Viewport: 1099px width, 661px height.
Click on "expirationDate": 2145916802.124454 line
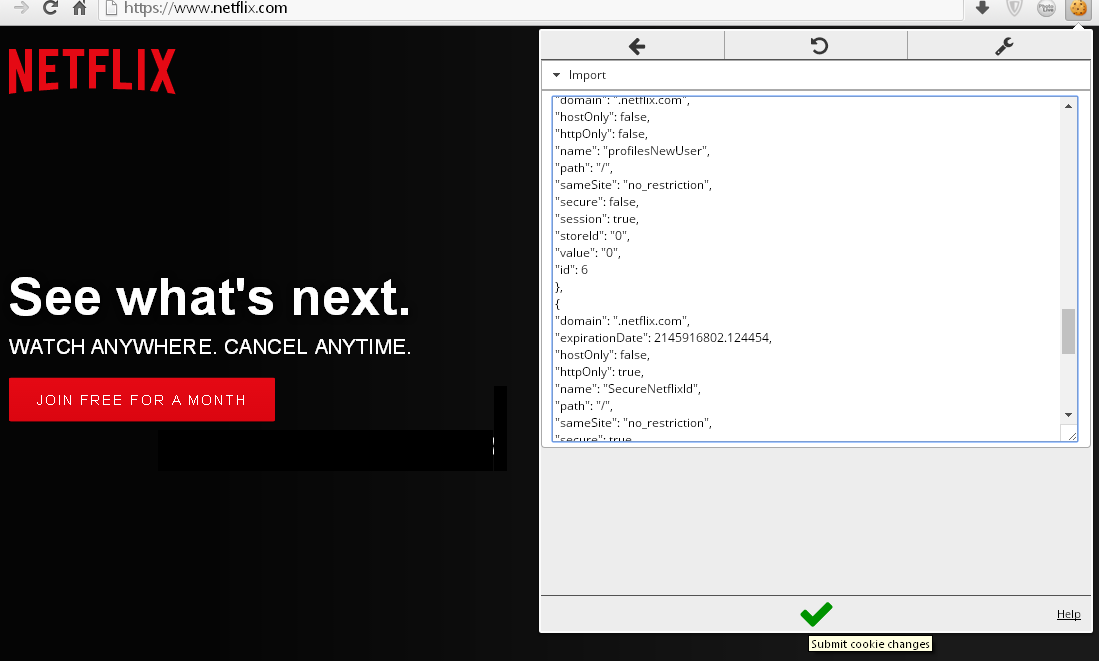click(663, 338)
